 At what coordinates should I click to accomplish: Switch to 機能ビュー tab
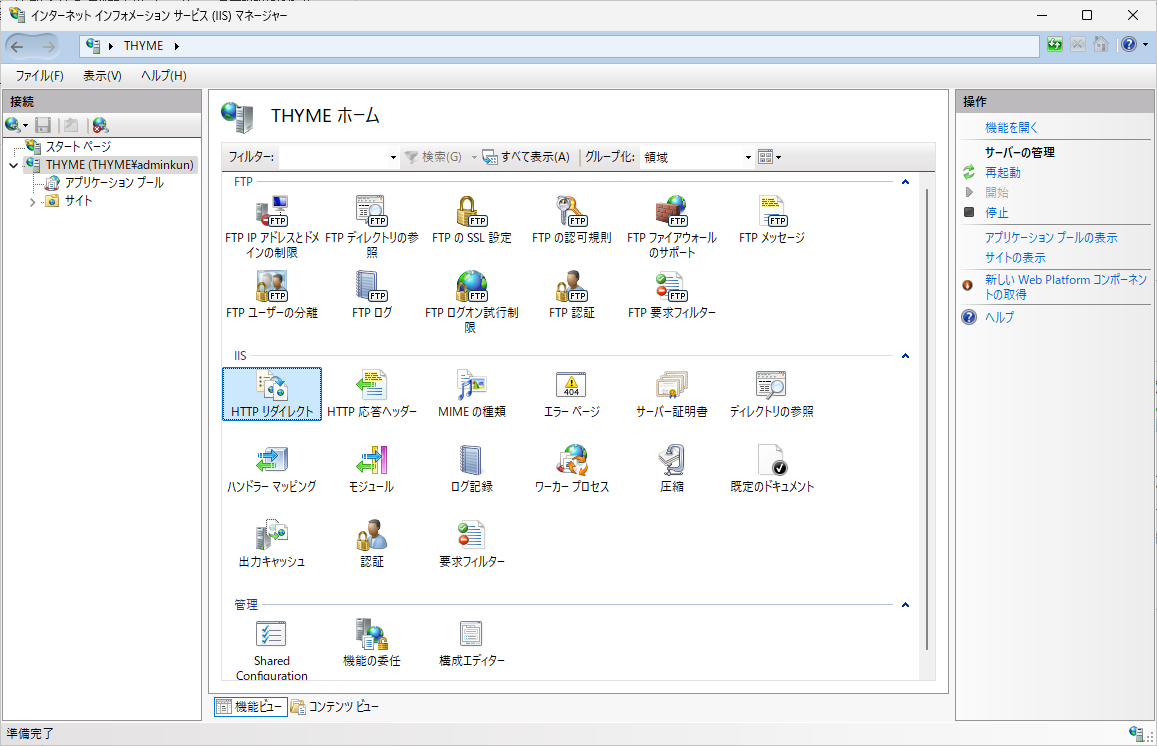click(x=250, y=707)
